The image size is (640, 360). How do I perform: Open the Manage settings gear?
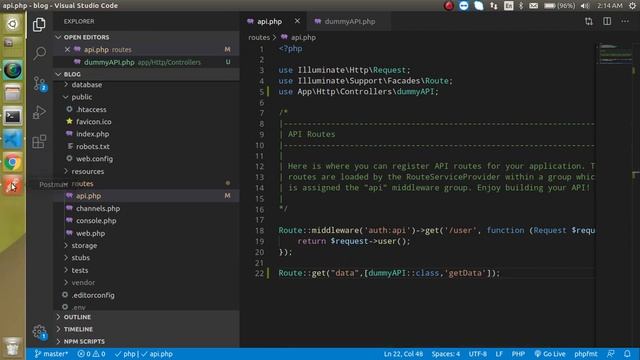(x=39, y=332)
